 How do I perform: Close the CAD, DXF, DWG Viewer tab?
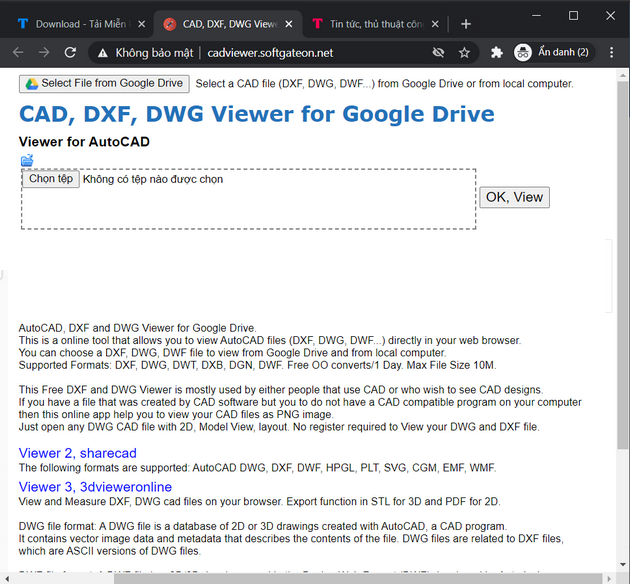288,24
